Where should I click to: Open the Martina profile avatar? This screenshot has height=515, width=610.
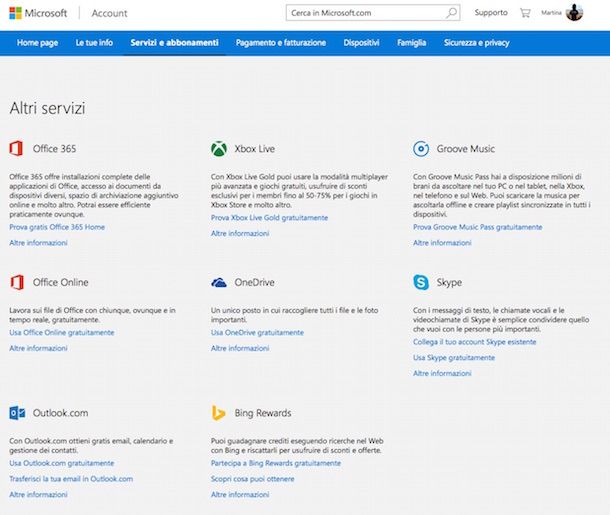[574, 12]
